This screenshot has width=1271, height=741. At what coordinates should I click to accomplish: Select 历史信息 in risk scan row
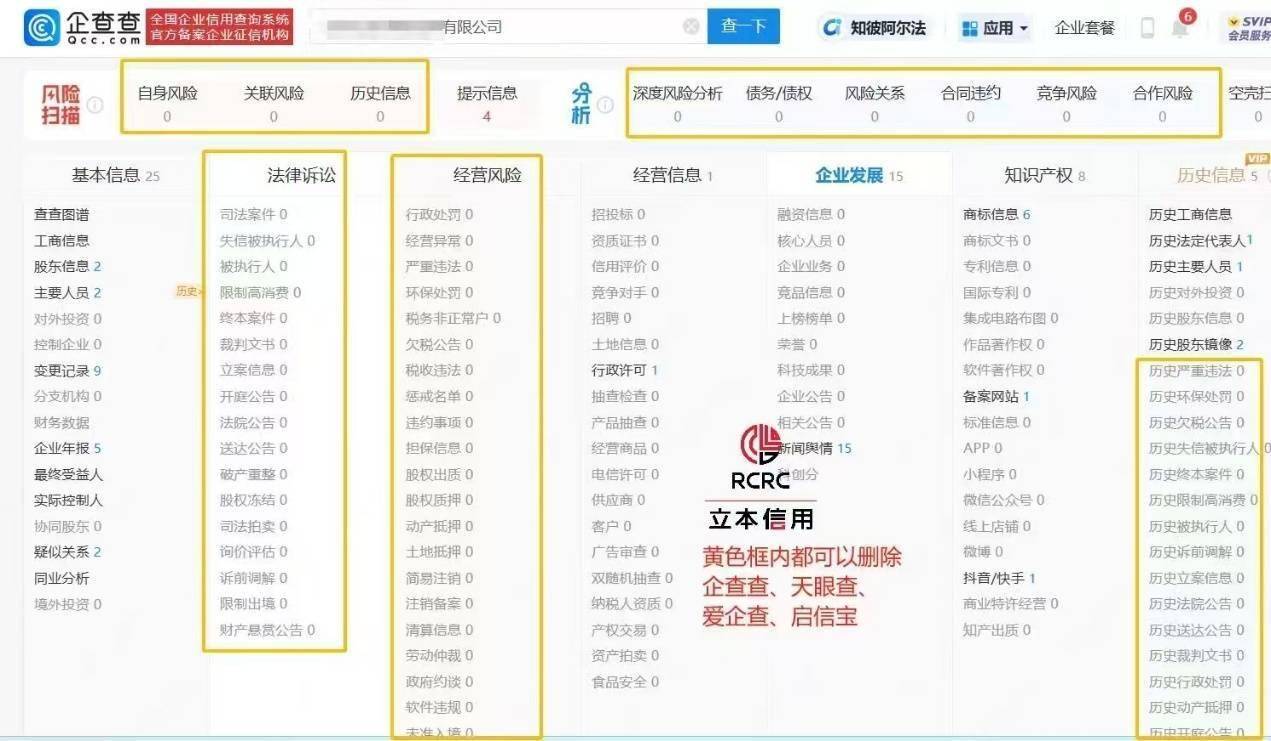coord(380,103)
